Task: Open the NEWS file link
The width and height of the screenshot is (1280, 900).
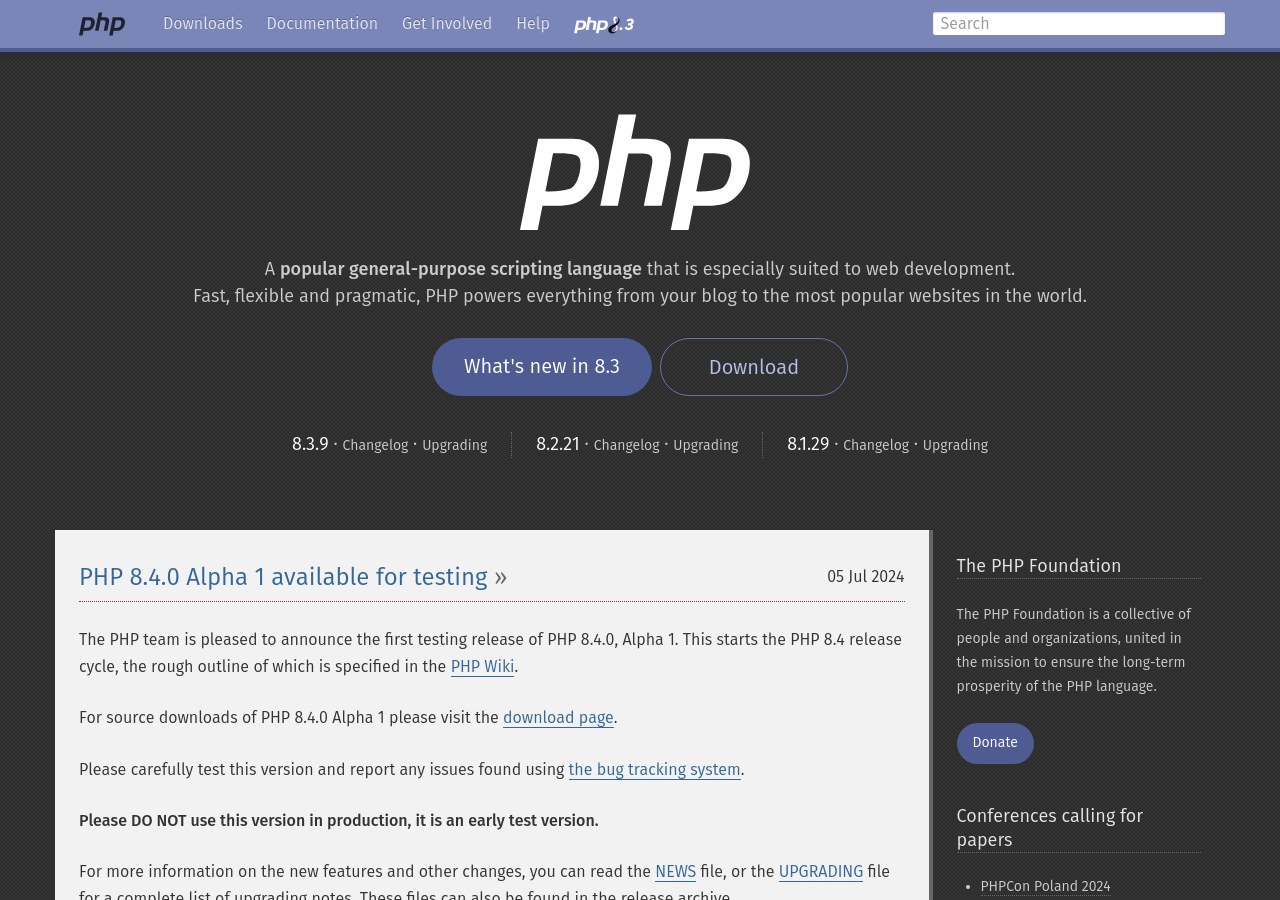Action: tap(675, 872)
